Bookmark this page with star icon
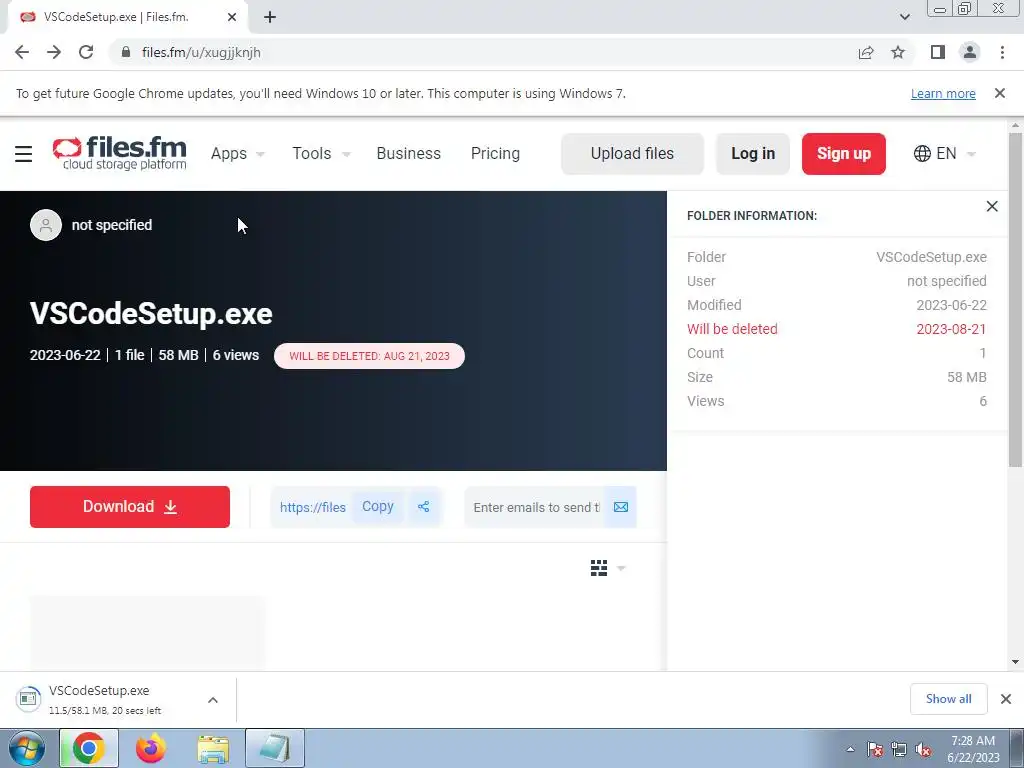The width and height of the screenshot is (1024, 768). point(899,52)
